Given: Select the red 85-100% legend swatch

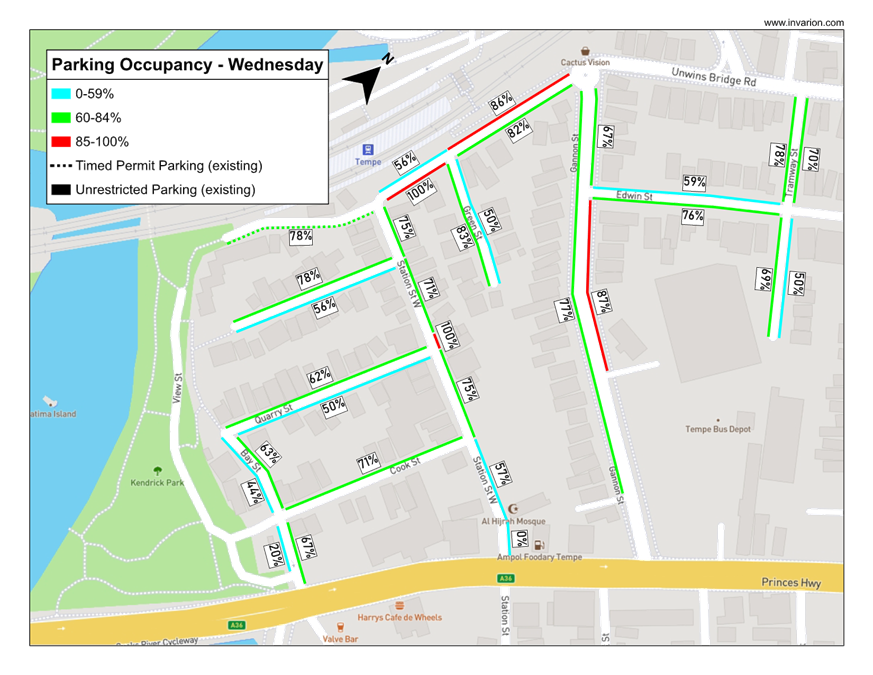Looking at the screenshot, I should point(62,141).
